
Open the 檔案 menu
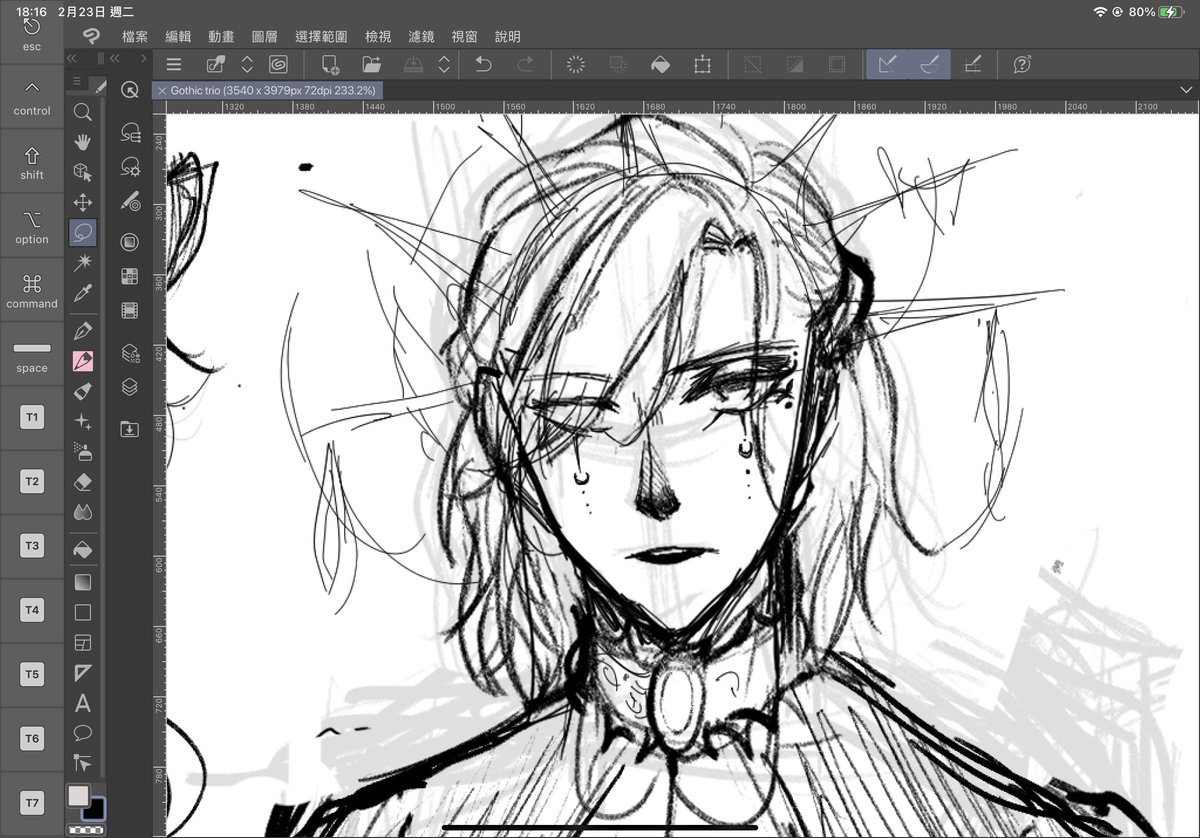click(x=135, y=36)
